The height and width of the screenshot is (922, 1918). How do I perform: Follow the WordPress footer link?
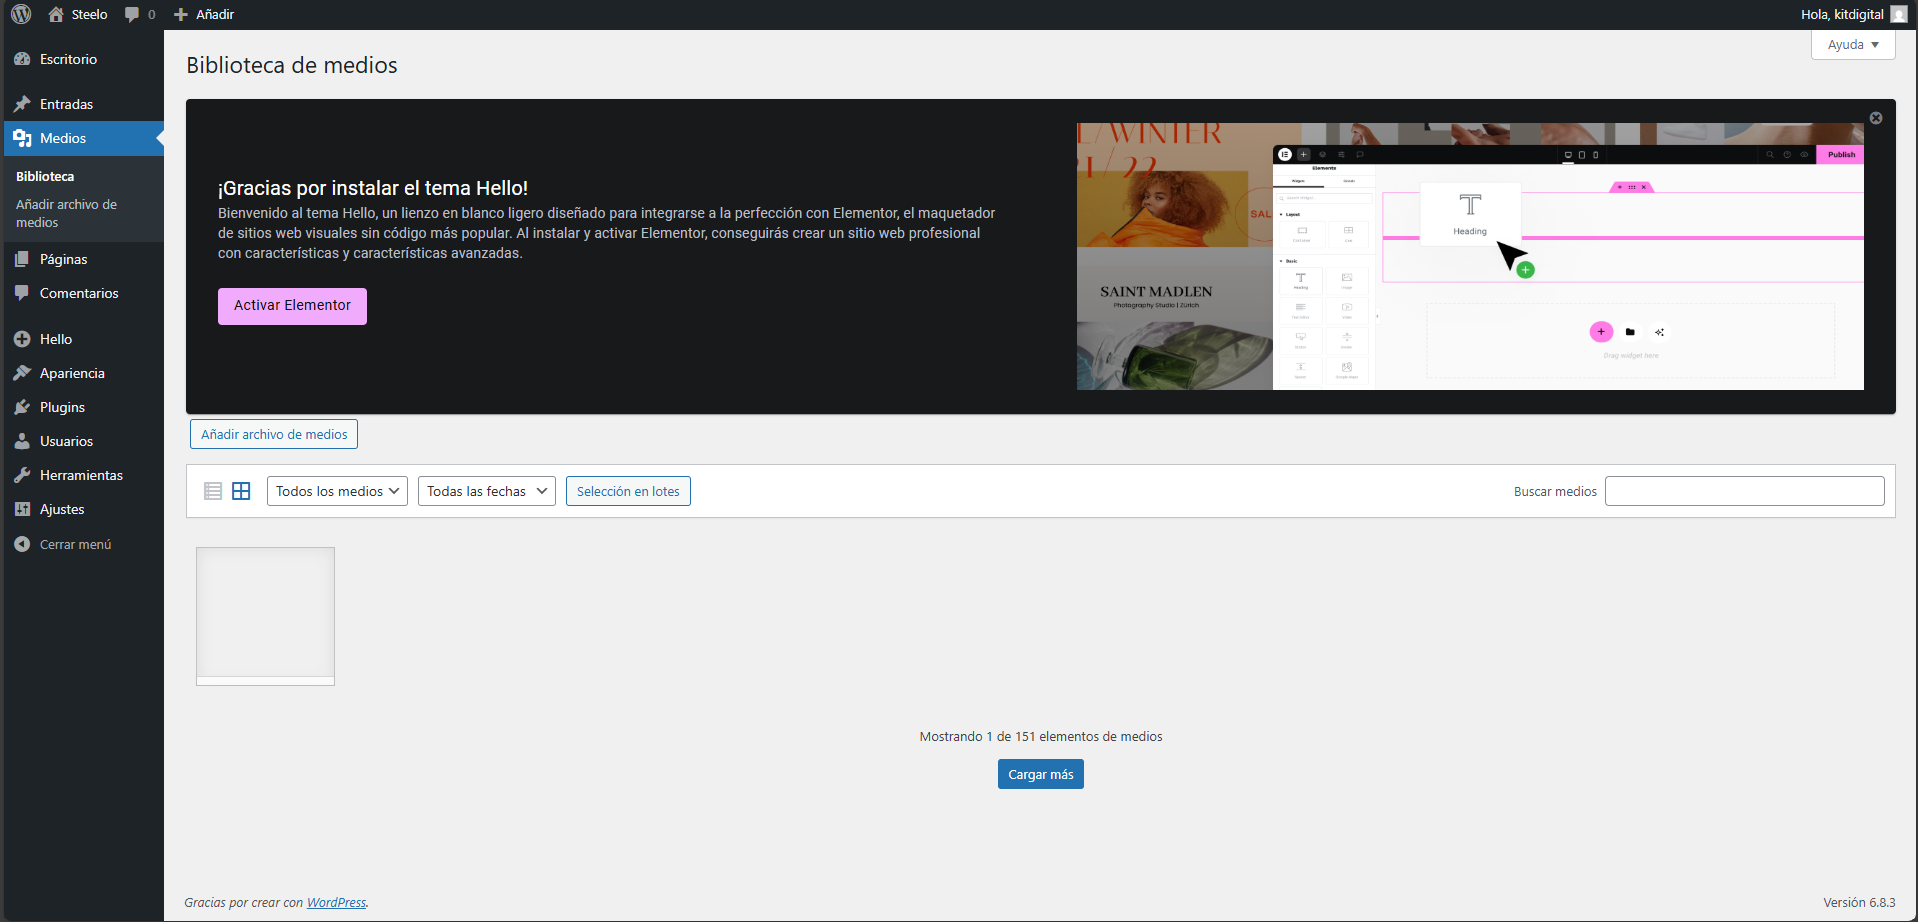click(336, 902)
